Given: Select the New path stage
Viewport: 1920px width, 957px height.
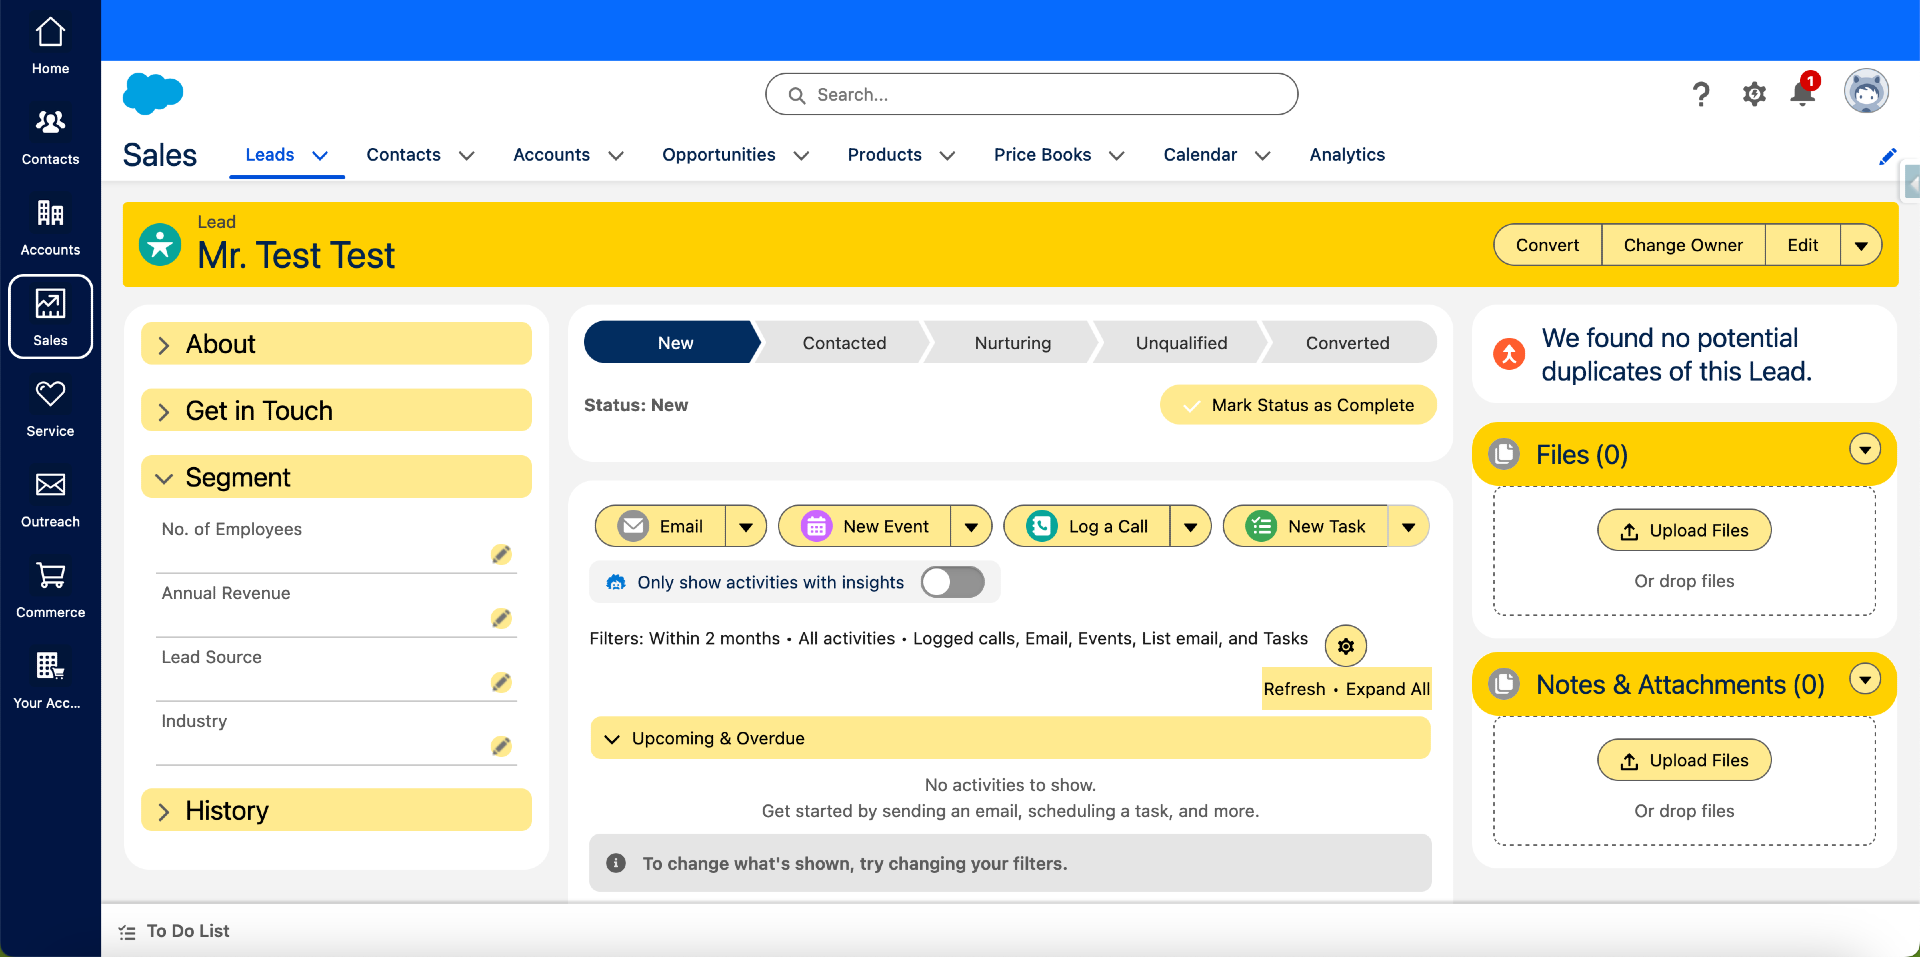Looking at the screenshot, I should point(675,343).
